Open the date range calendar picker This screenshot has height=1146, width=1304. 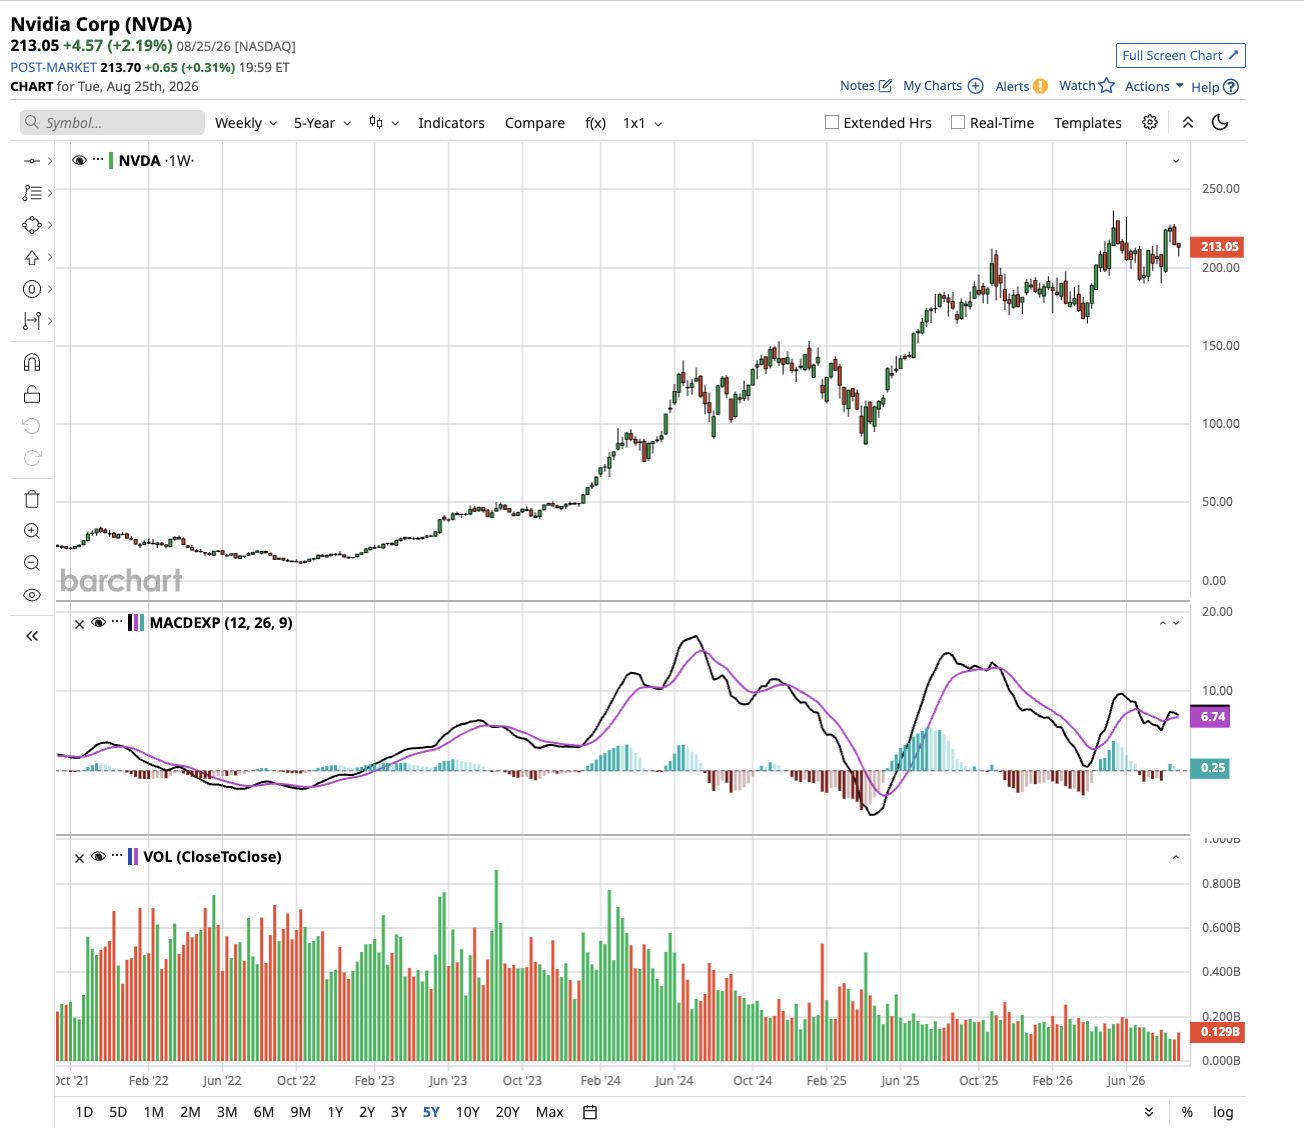coord(590,1112)
